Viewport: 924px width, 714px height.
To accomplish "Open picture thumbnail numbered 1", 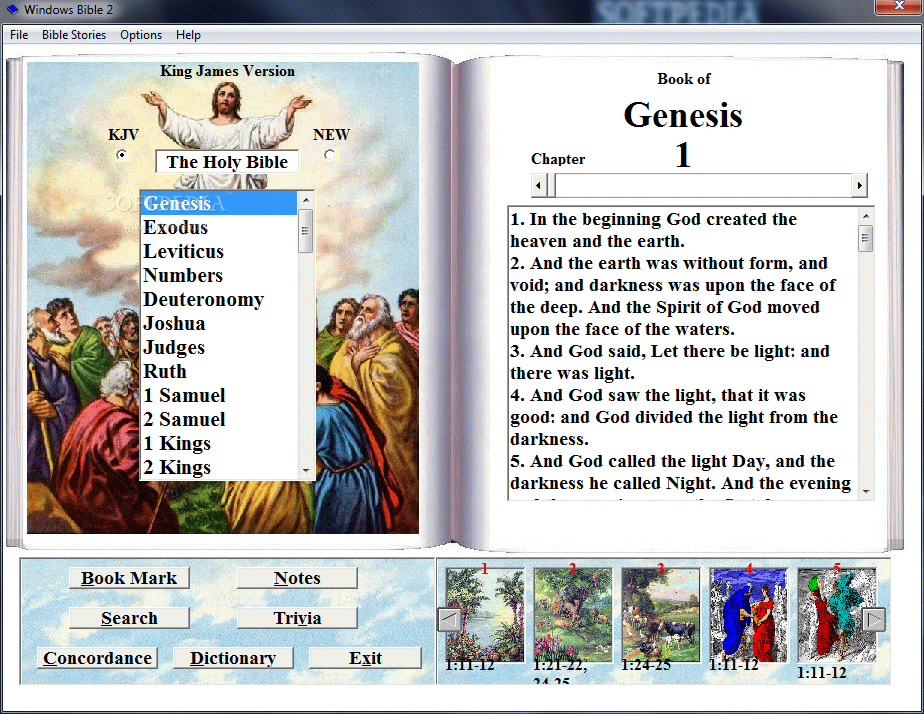I will pyautogui.click(x=485, y=614).
